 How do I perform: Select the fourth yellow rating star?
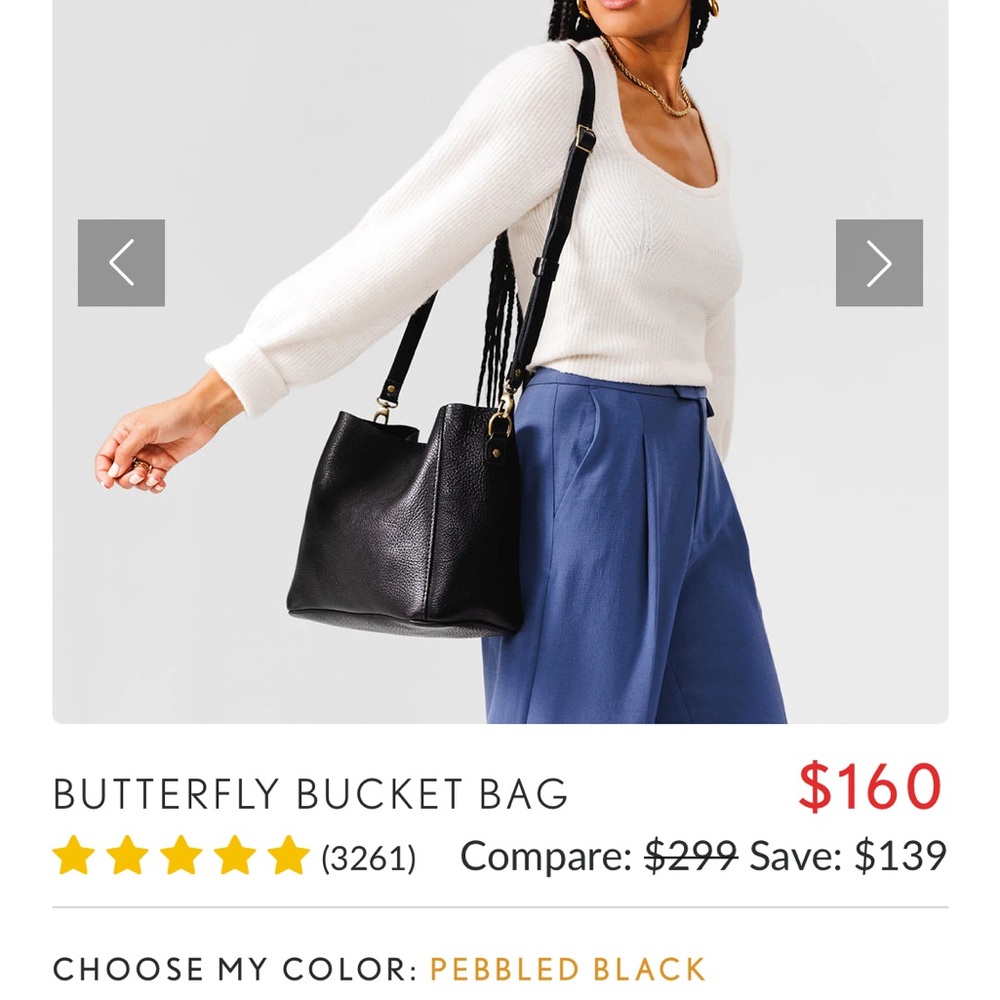coord(235,855)
